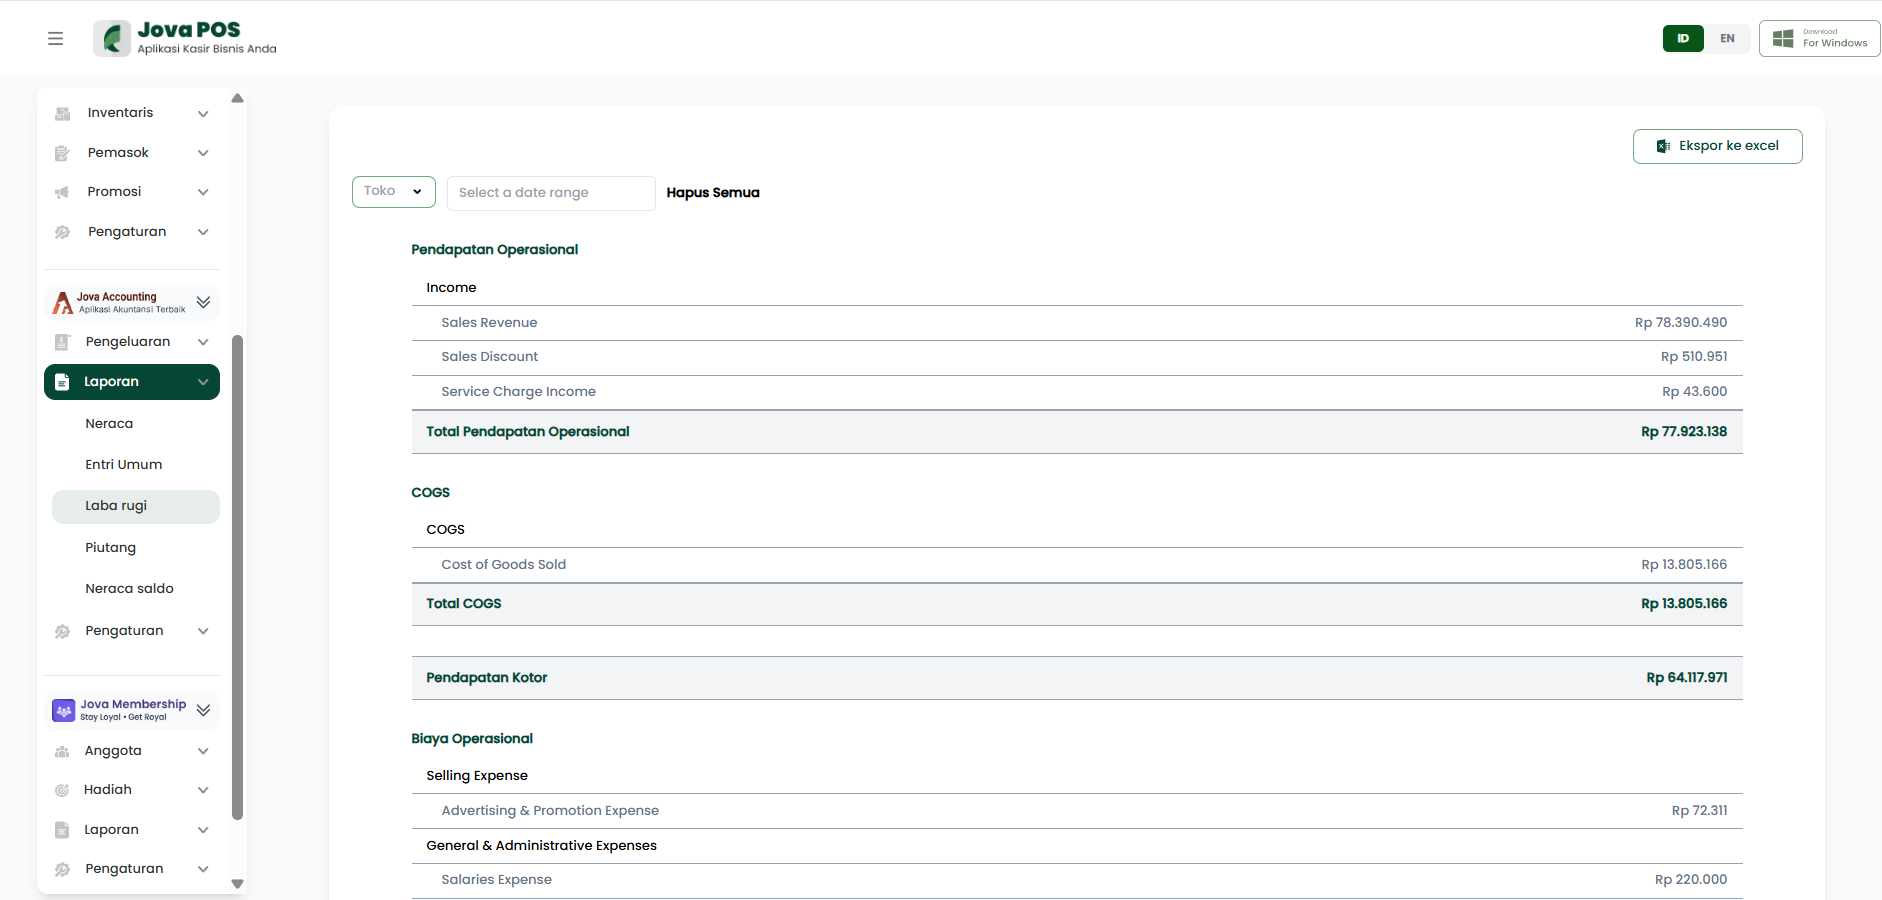
Task: Click the Anggota people icon
Action: tap(62, 751)
